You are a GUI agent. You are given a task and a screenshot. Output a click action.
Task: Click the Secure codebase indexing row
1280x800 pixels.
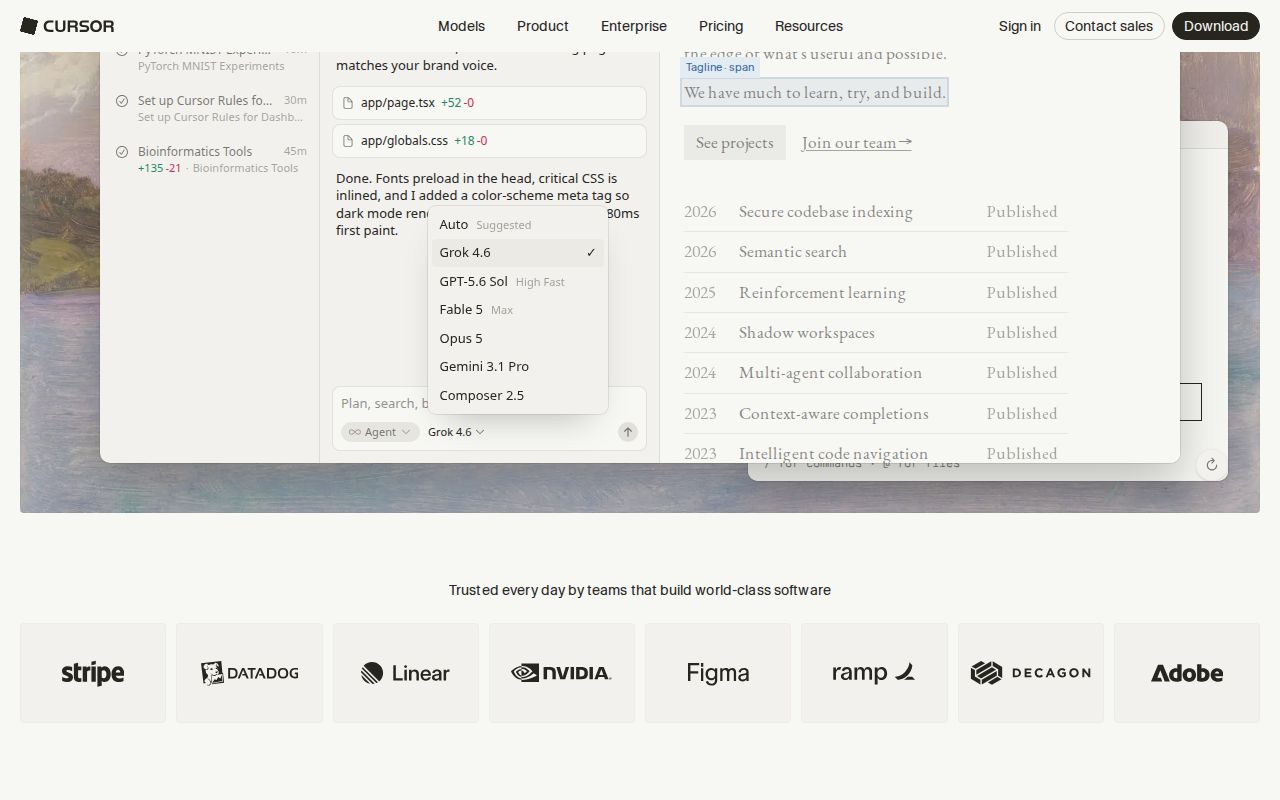tap(876, 212)
